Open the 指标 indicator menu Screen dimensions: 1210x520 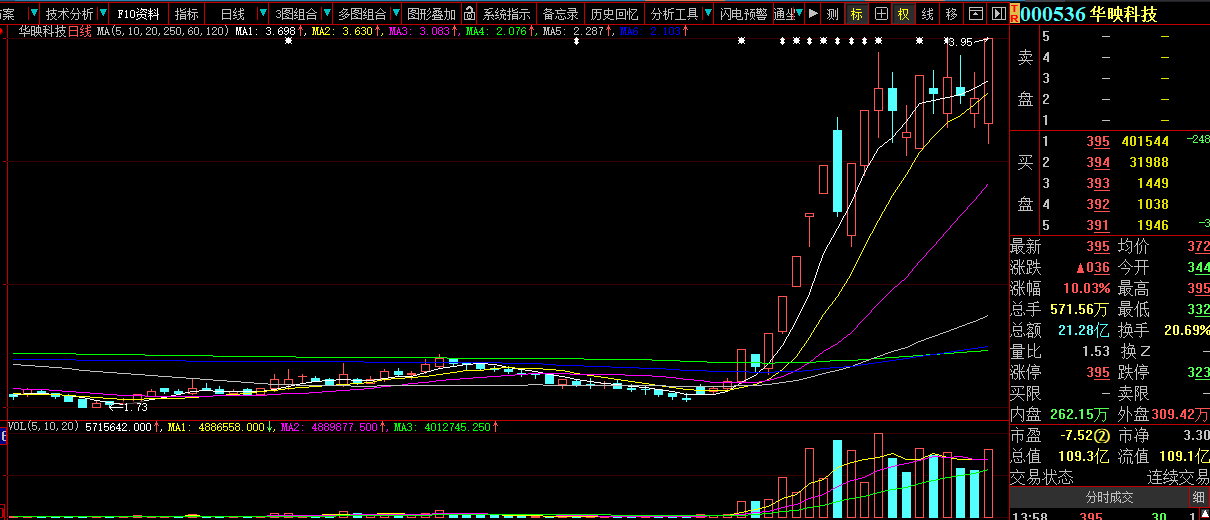pyautogui.click(x=186, y=14)
